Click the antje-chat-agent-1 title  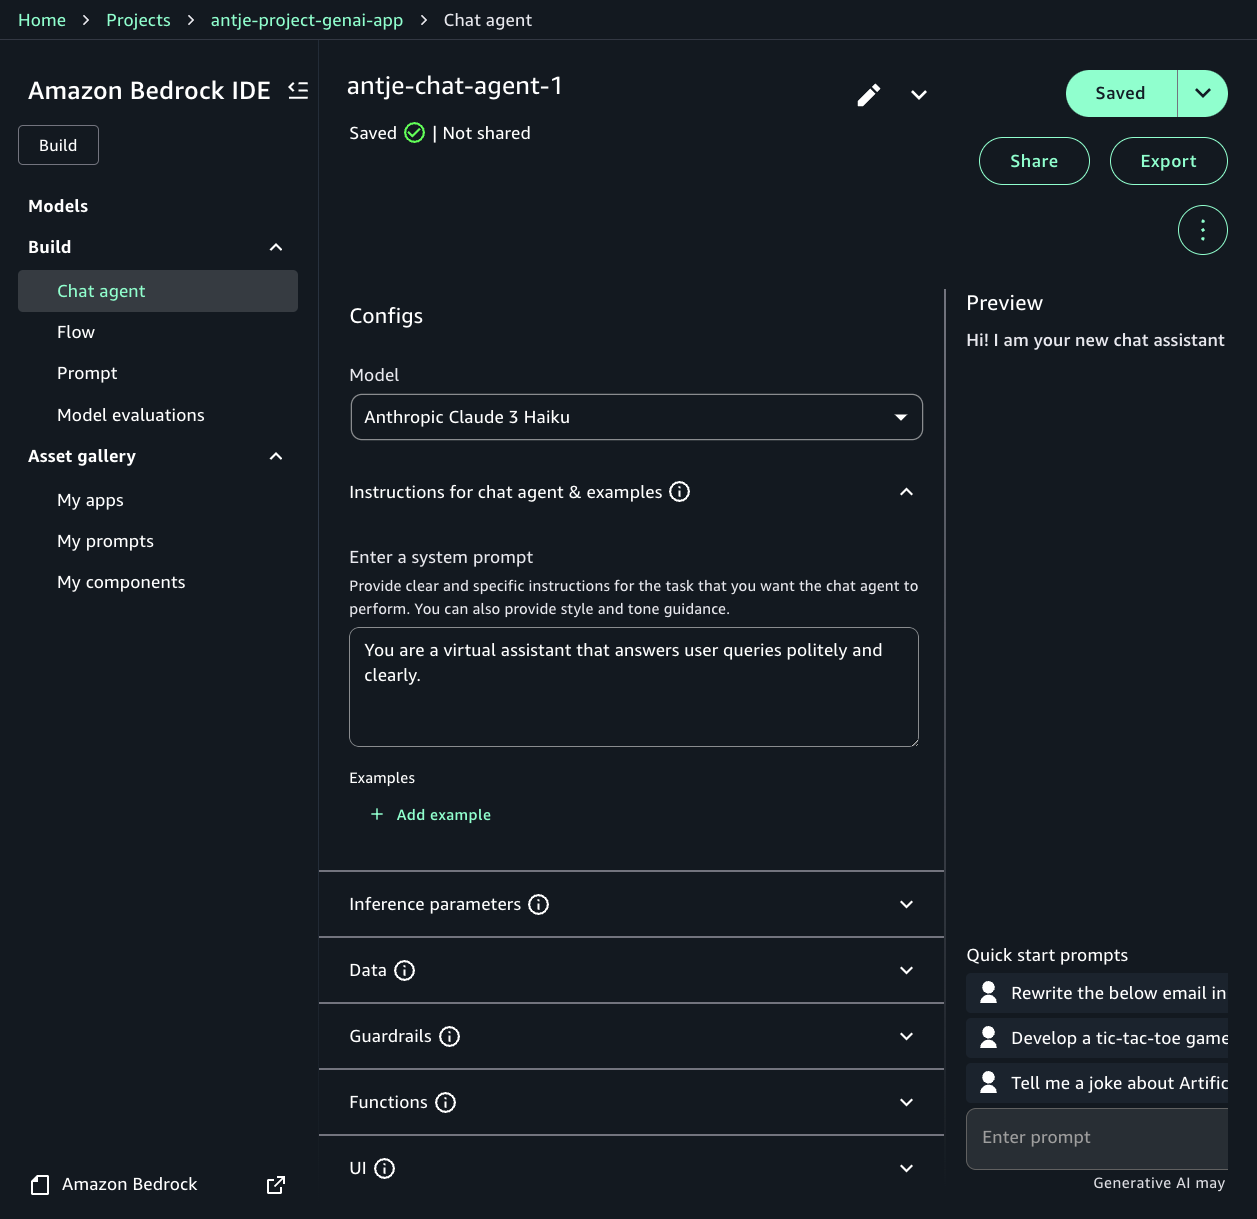tap(455, 86)
